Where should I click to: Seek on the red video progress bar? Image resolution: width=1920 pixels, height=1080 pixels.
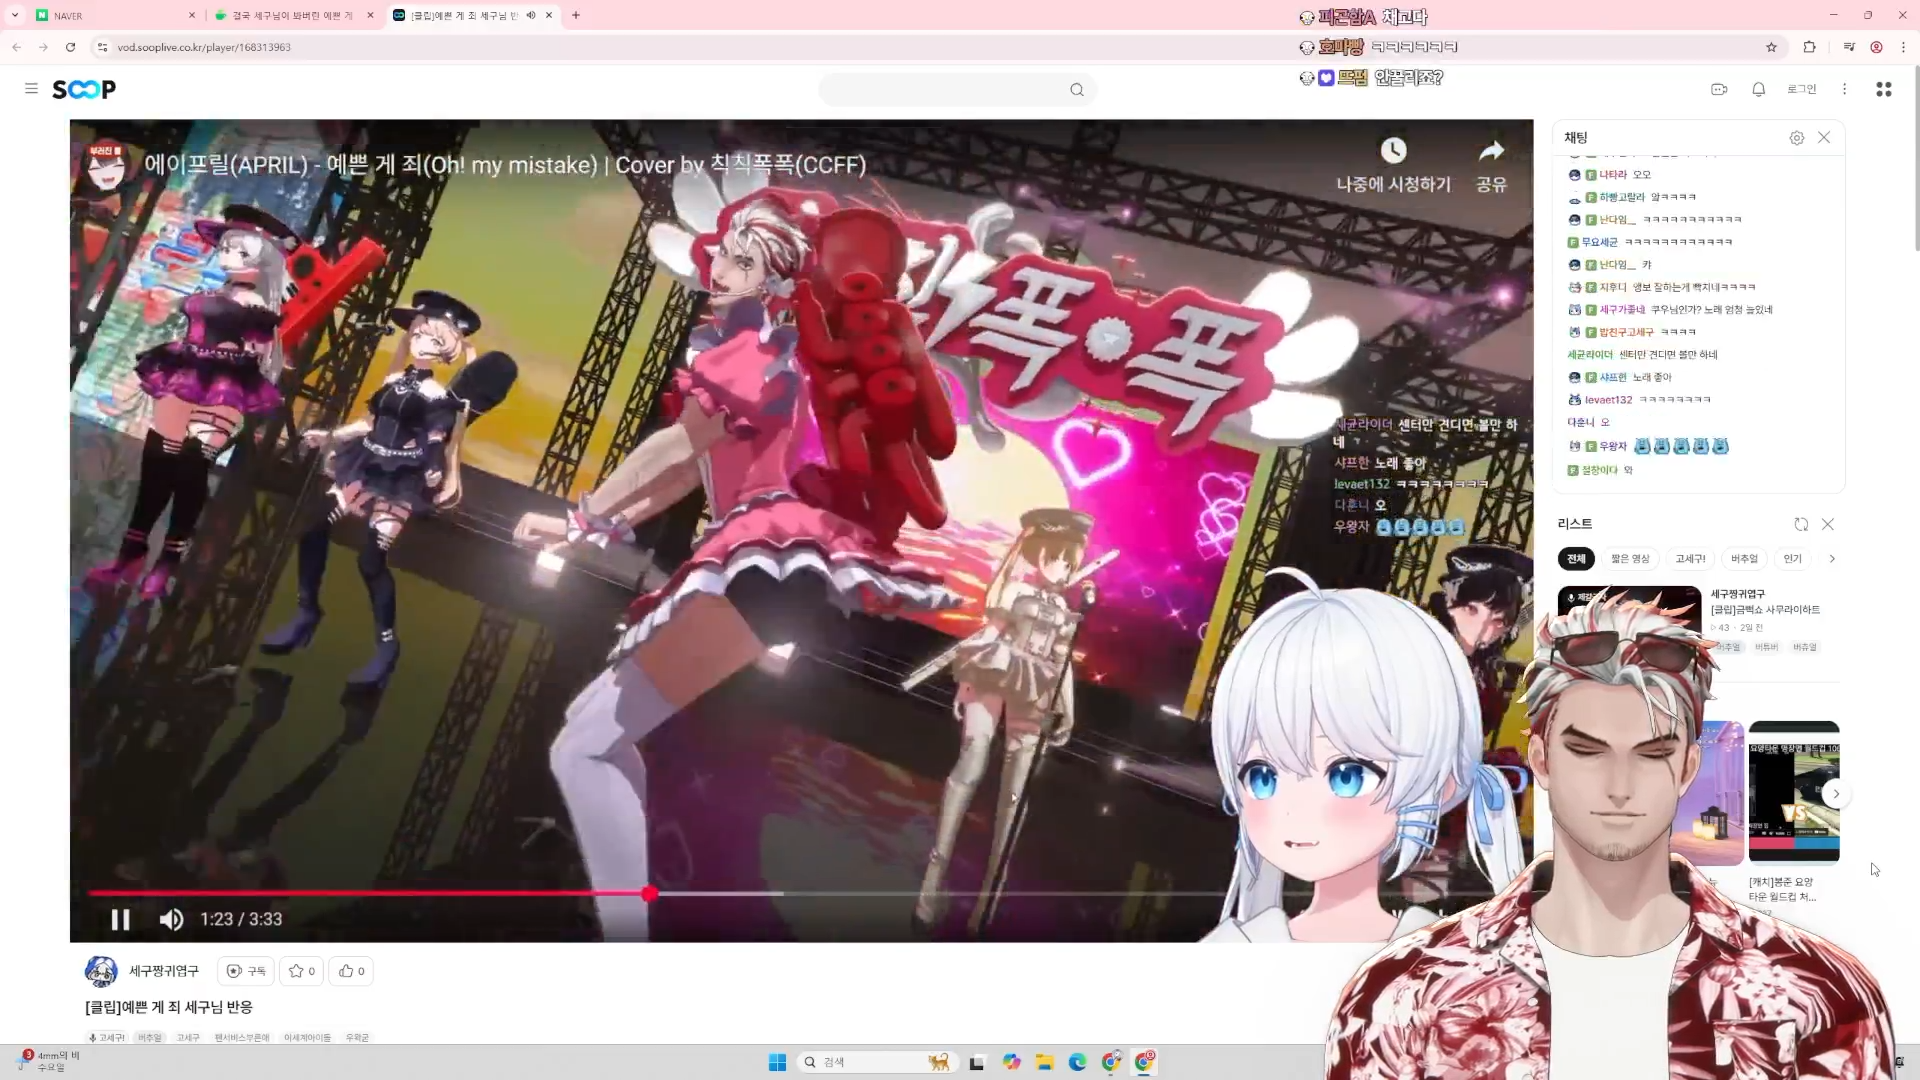400,893
